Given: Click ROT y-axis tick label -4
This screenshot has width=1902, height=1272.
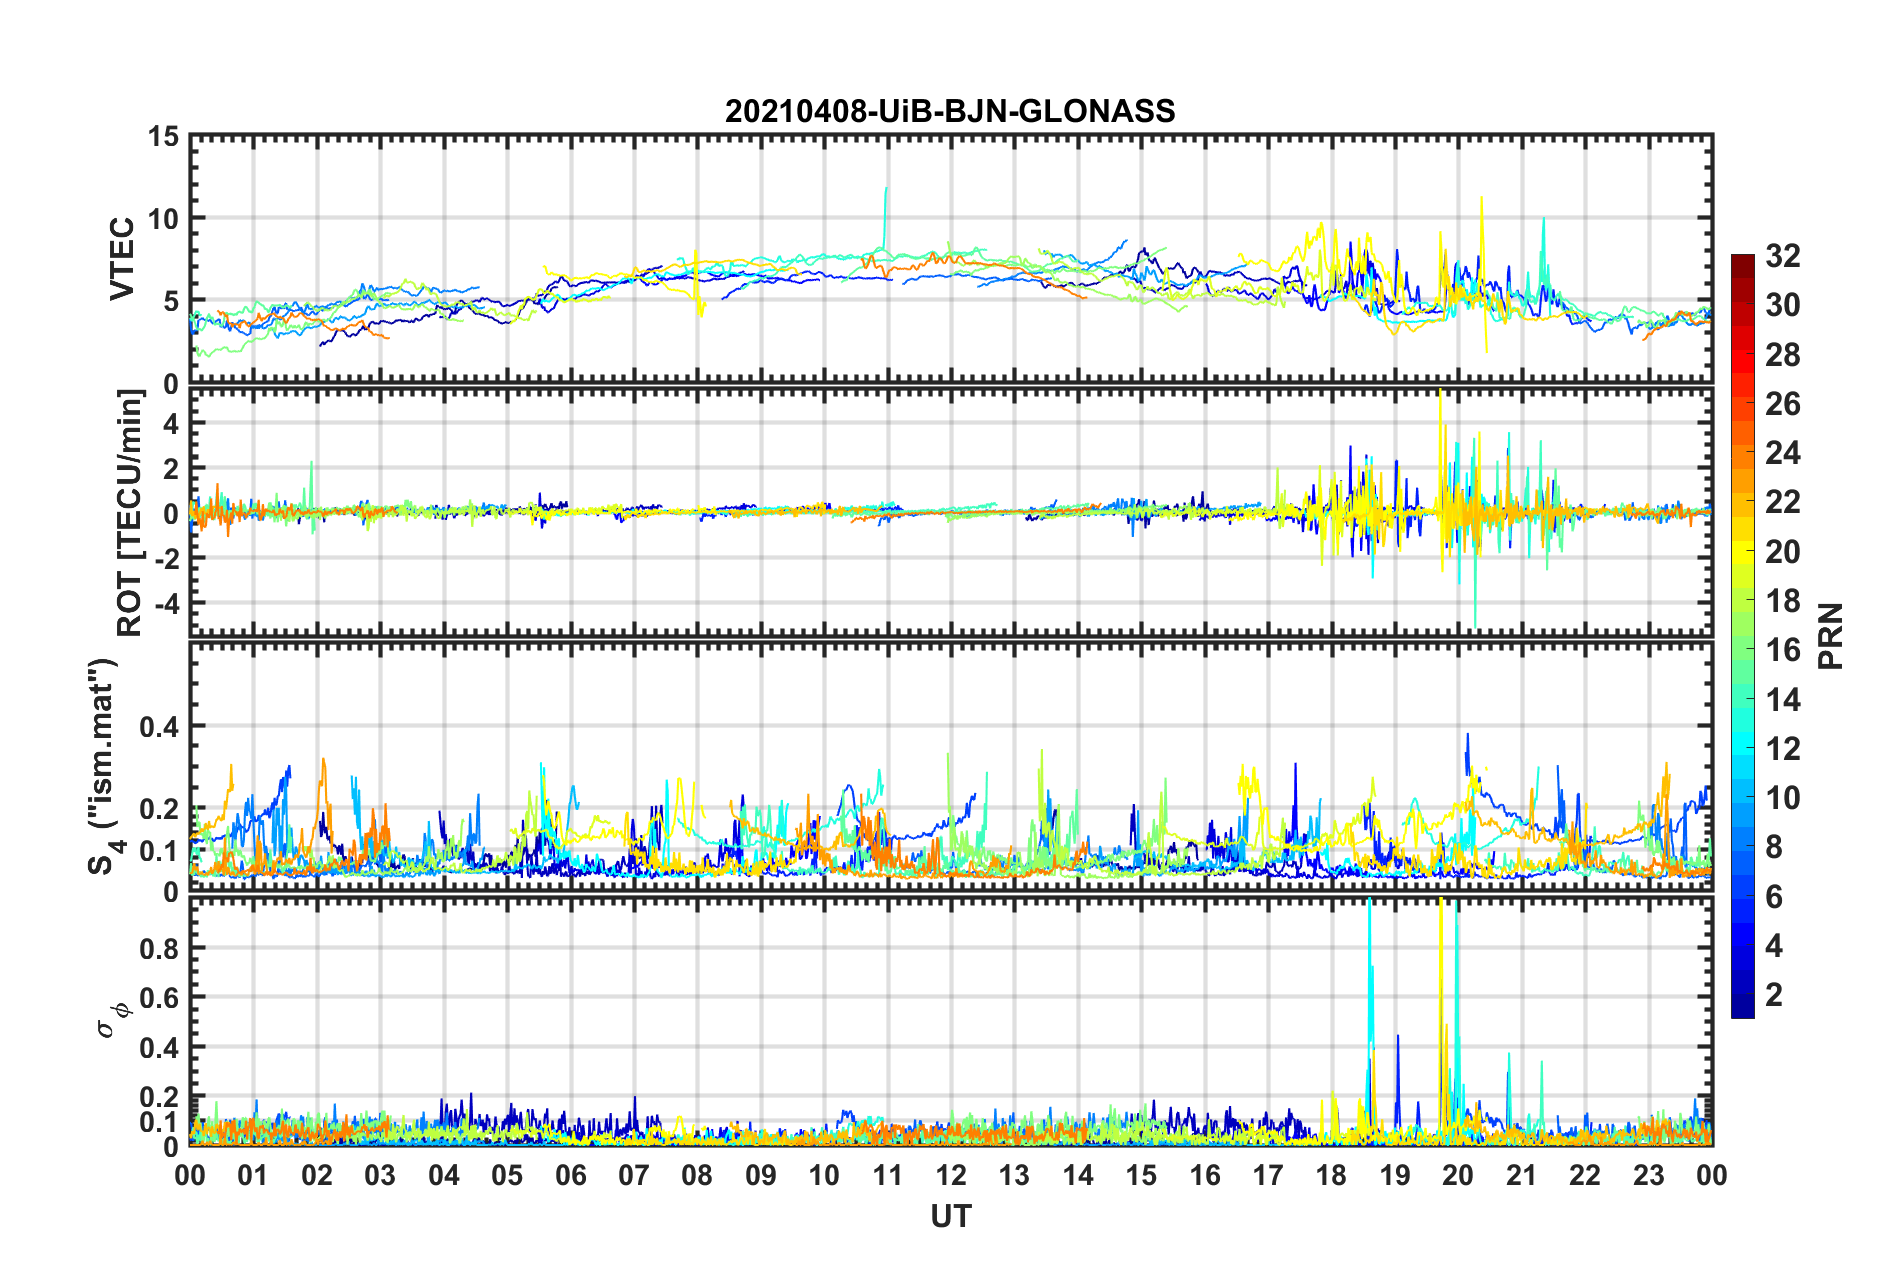Looking at the screenshot, I should click(x=168, y=604).
